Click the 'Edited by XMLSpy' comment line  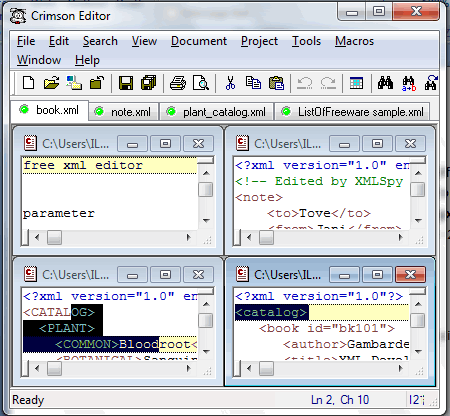coord(319,181)
